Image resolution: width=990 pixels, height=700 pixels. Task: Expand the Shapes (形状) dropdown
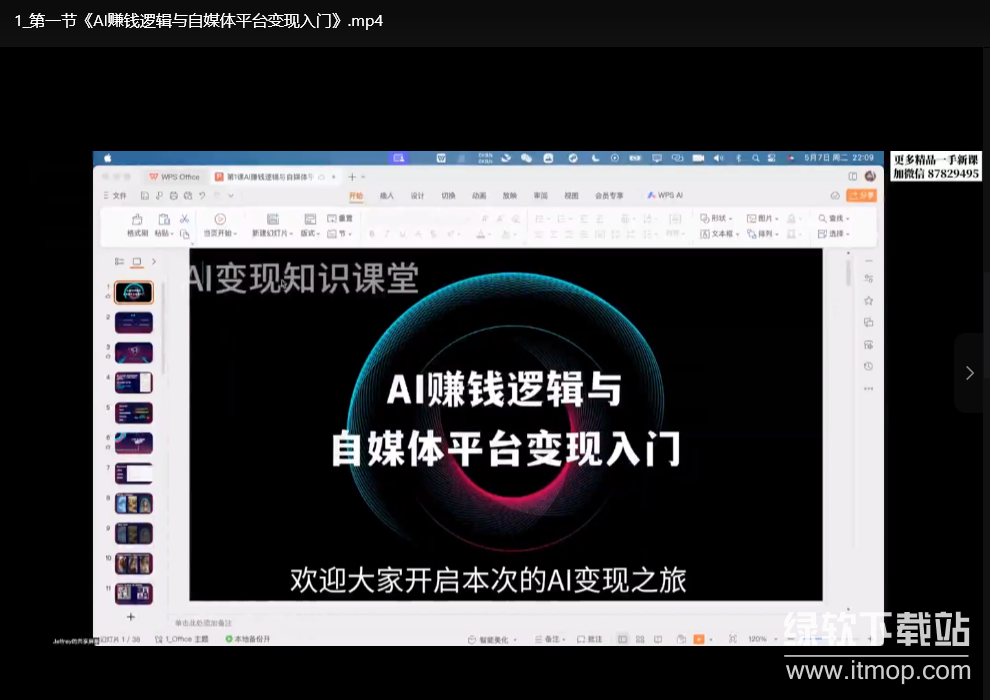tap(716, 218)
